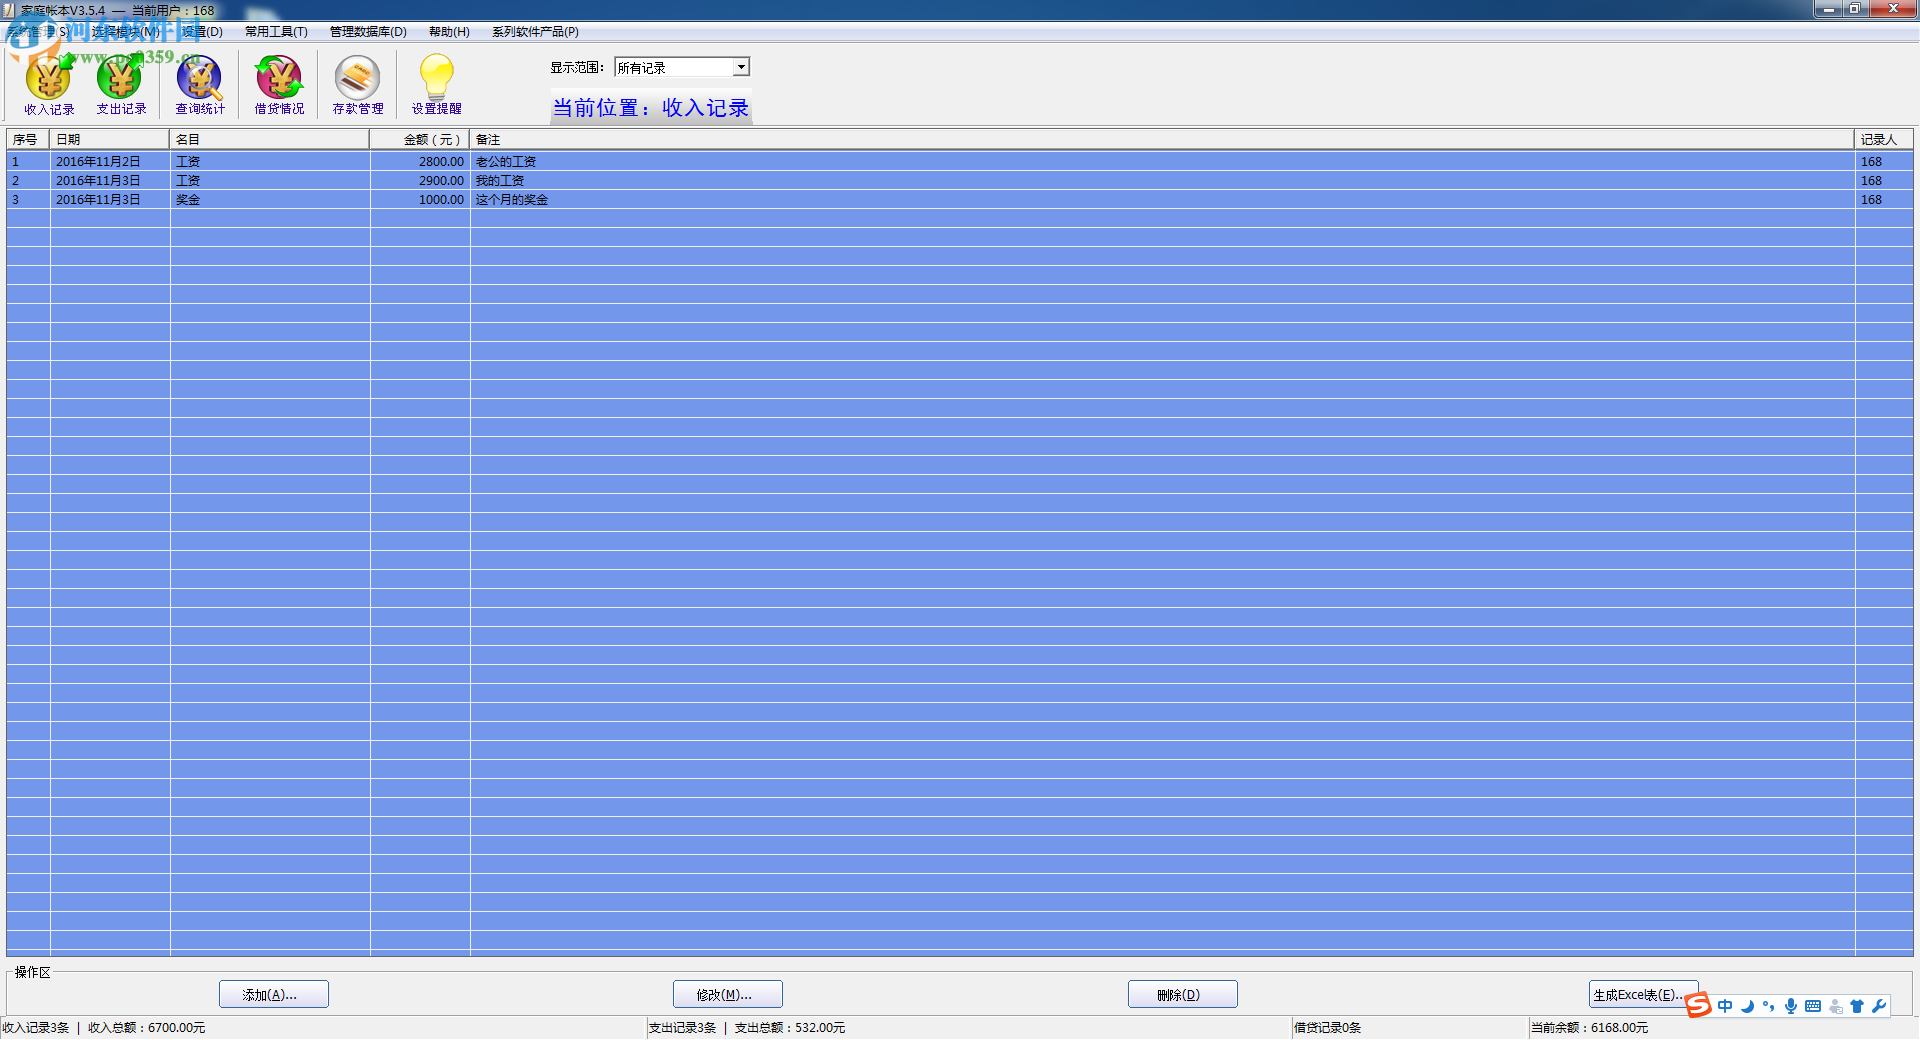Image resolution: width=1920 pixels, height=1040 pixels.
Task: Click the 添加(A)... add button
Action: (x=274, y=994)
